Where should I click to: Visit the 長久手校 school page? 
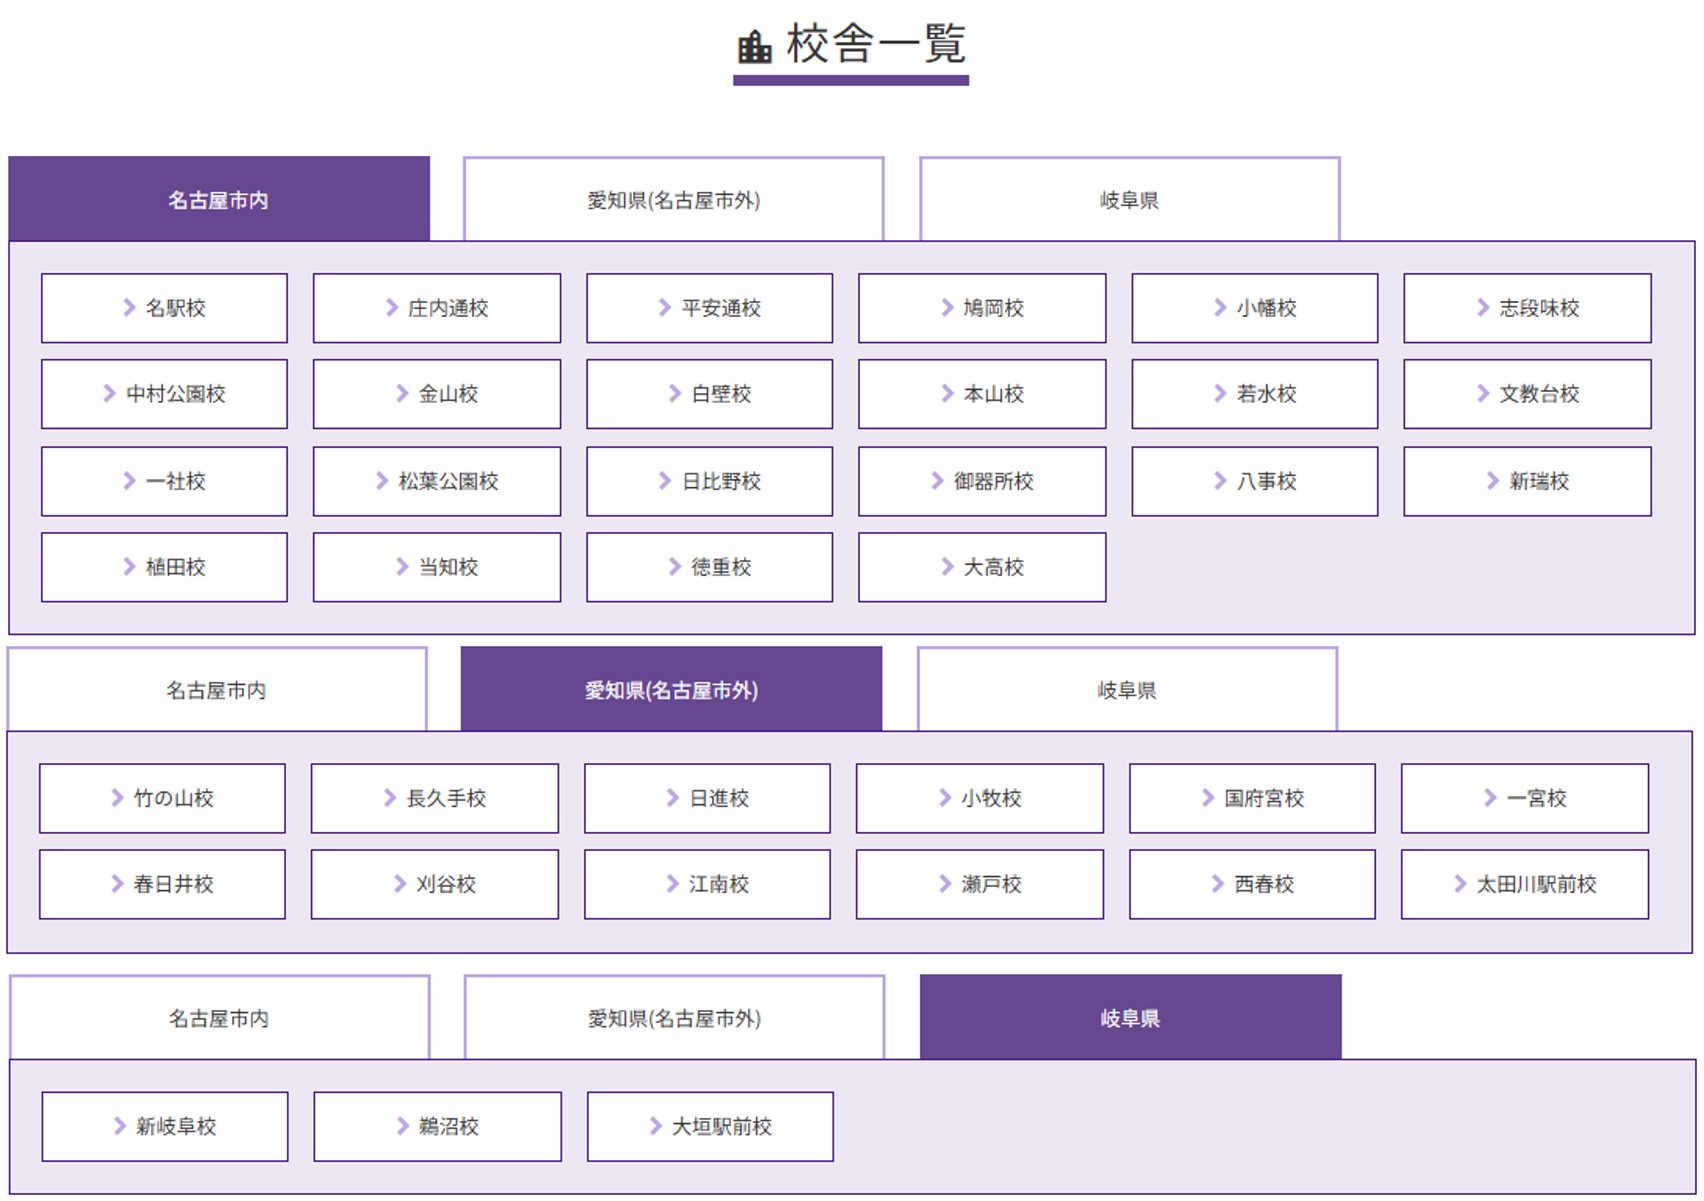click(x=435, y=798)
